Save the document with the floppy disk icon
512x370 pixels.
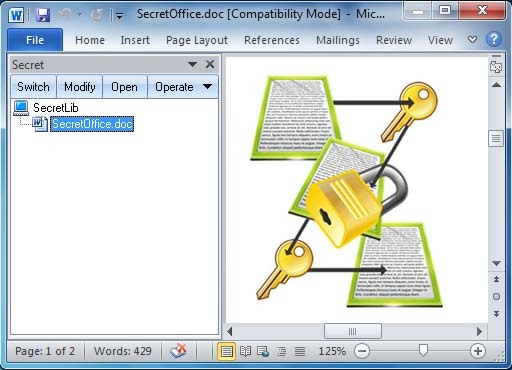coord(43,15)
